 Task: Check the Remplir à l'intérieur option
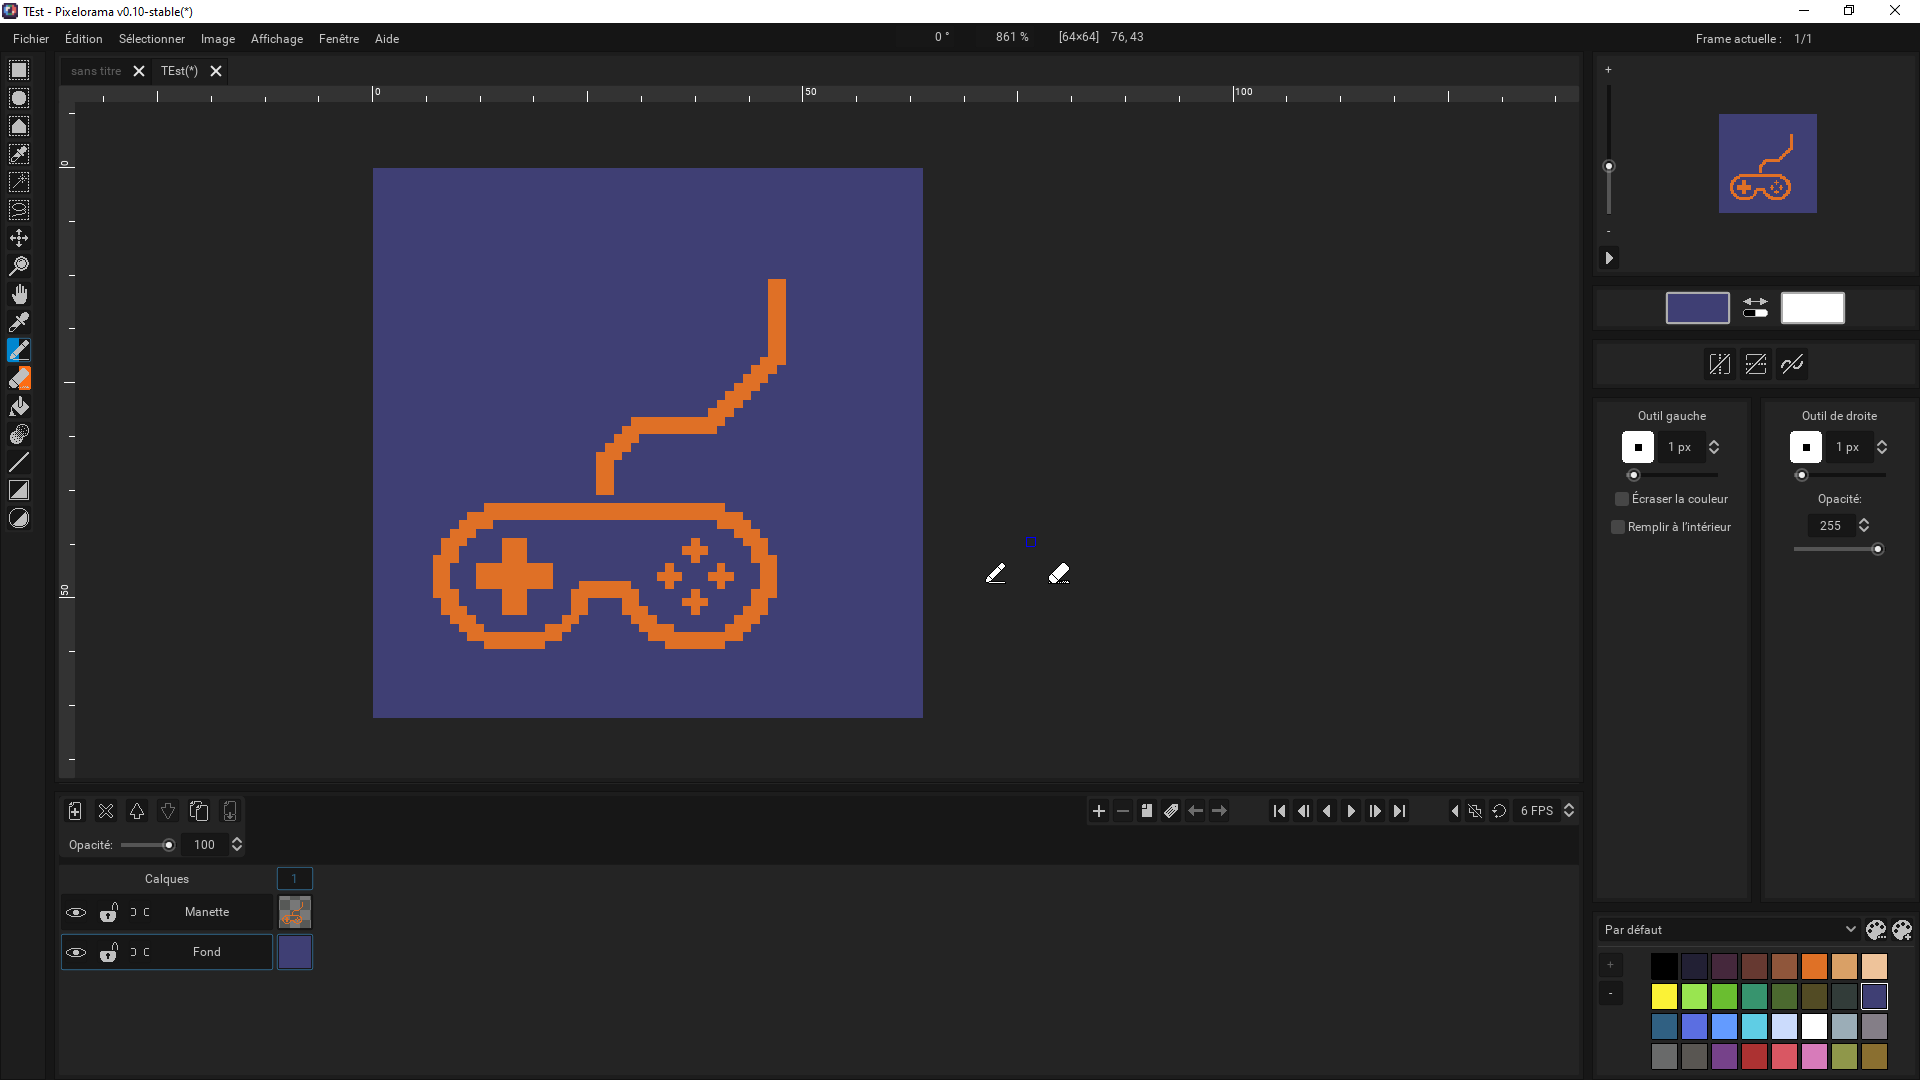1618,527
